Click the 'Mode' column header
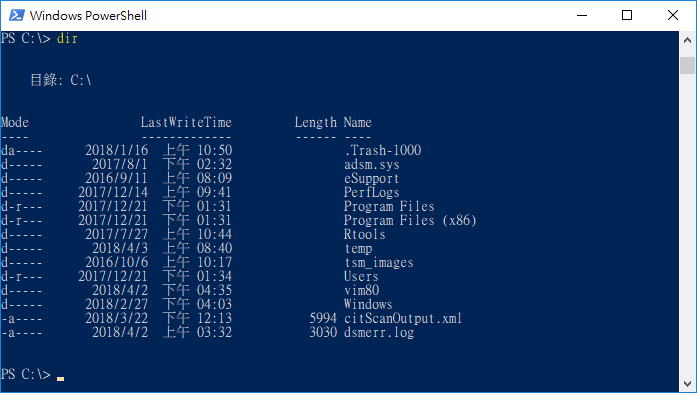 click(15, 122)
